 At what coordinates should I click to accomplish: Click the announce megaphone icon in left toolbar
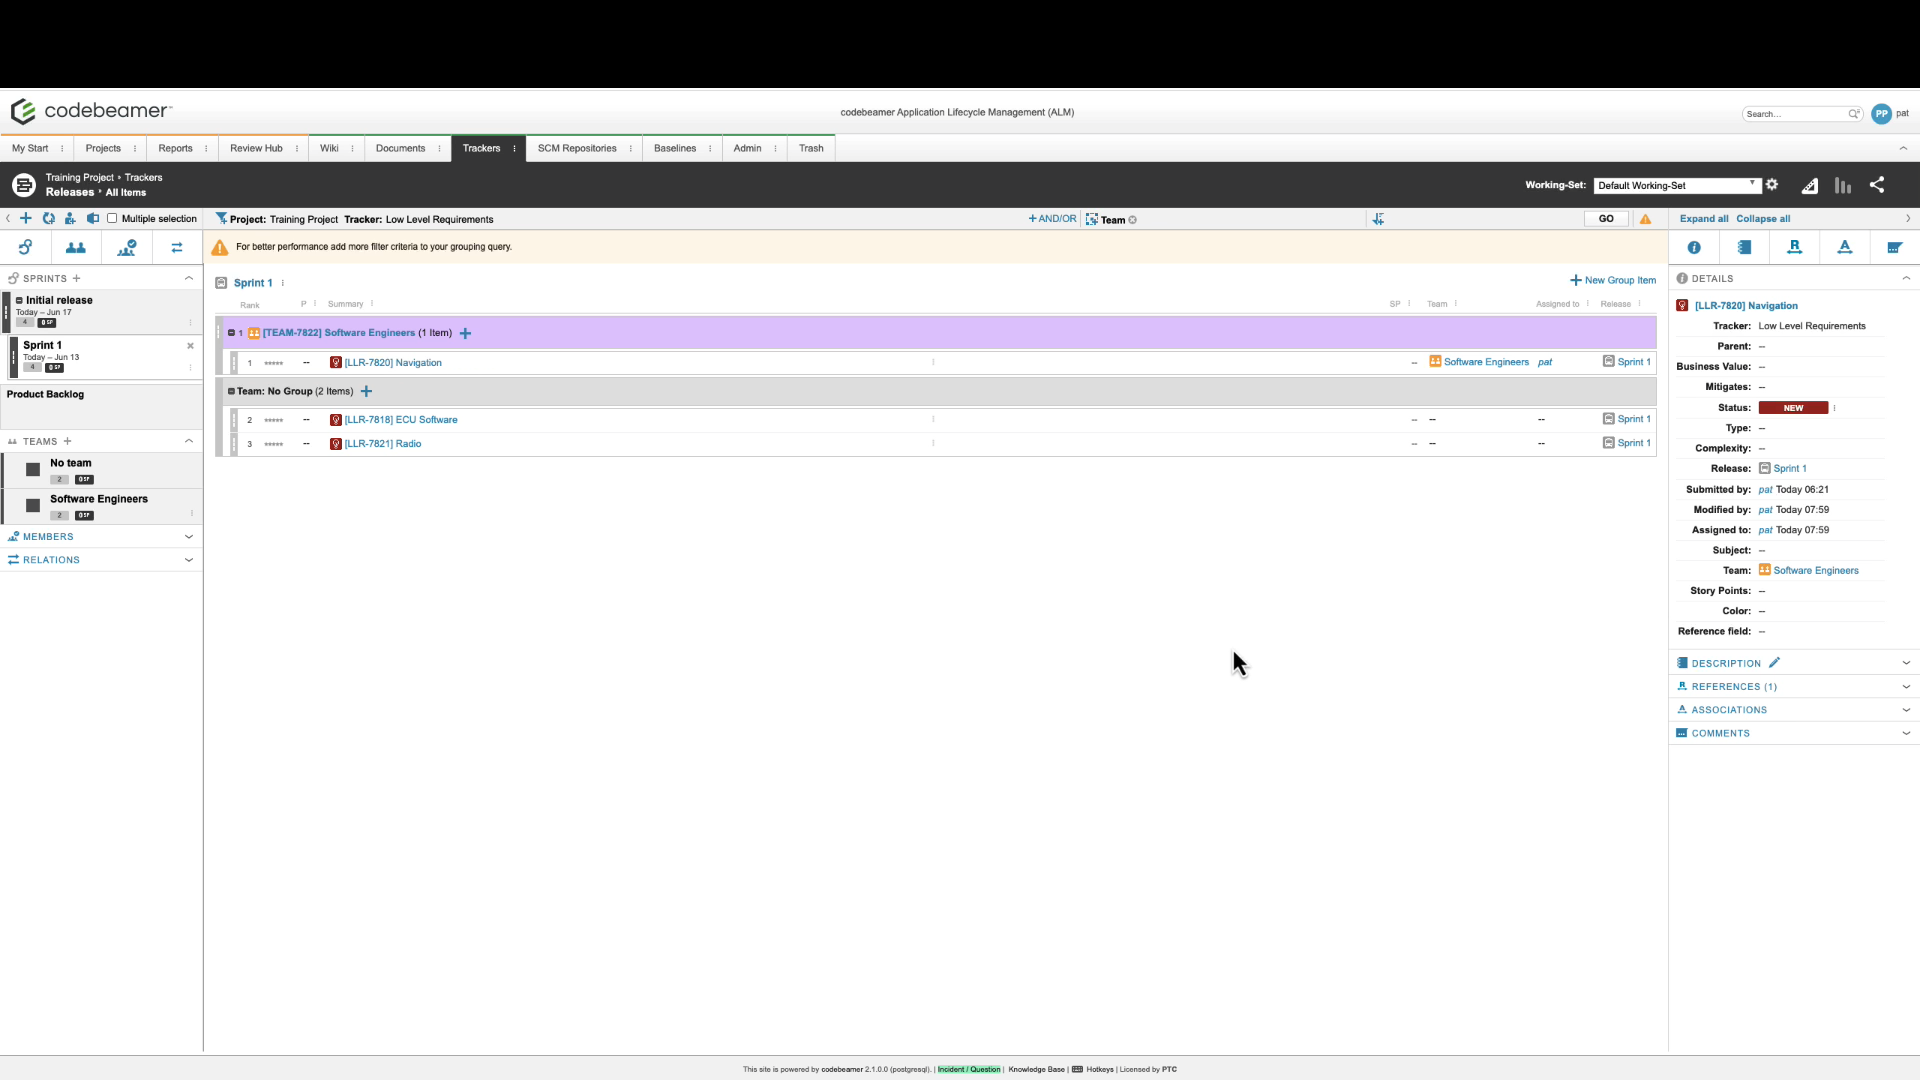pos(93,218)
